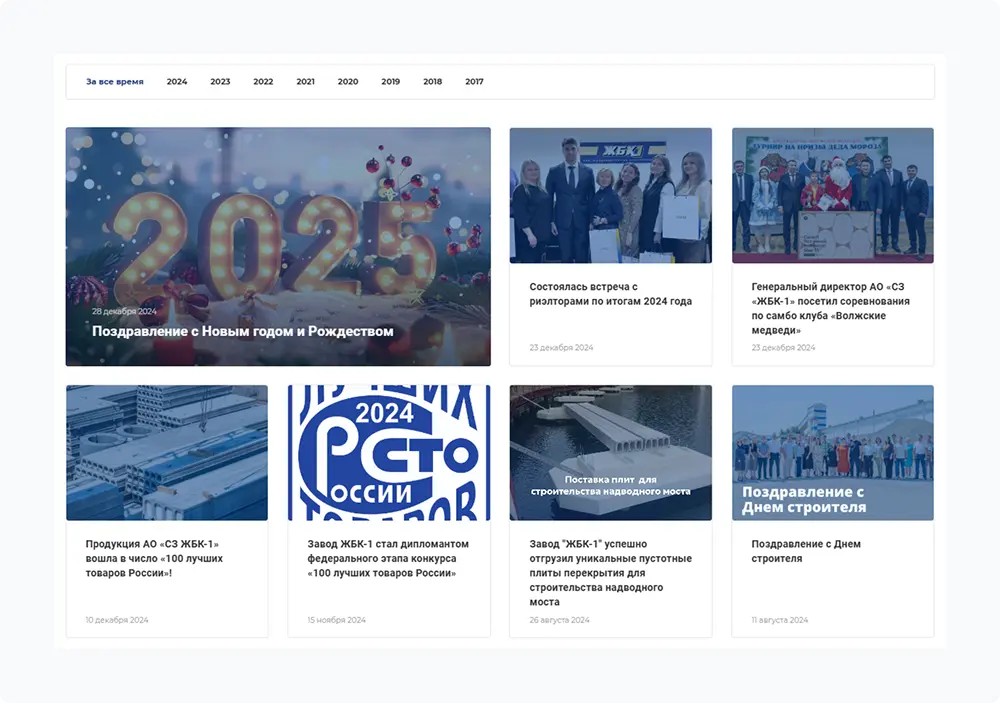Open the 2022 news archive tab
1000x703 pixels.
click(263, 82)
